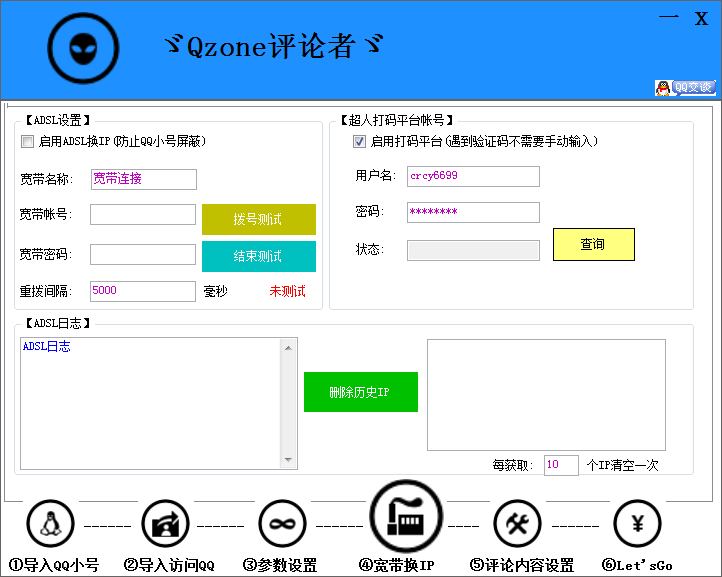722x577 pixels.
Task: Click the 【超人打码平台帐号】 group title
Action: 396,121
